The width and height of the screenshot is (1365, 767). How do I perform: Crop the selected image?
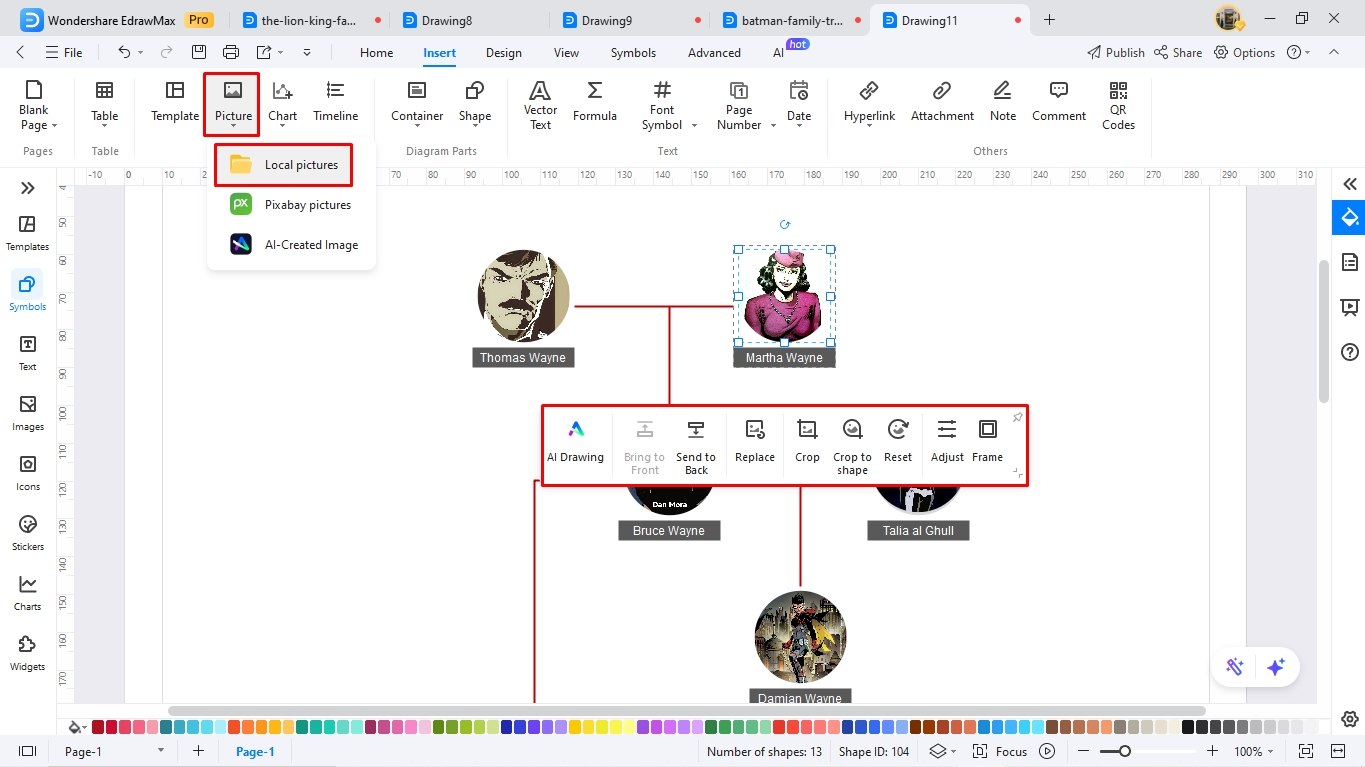tap(807, 441)
